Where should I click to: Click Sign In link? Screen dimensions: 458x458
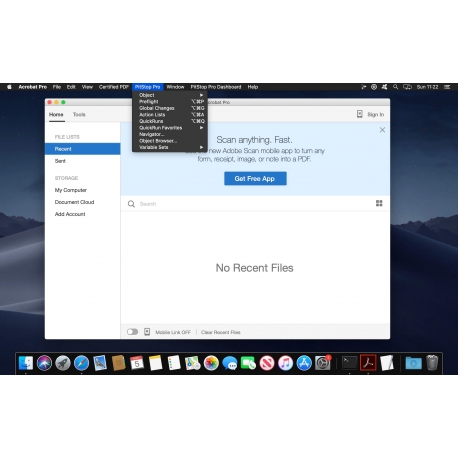(376, 115)
